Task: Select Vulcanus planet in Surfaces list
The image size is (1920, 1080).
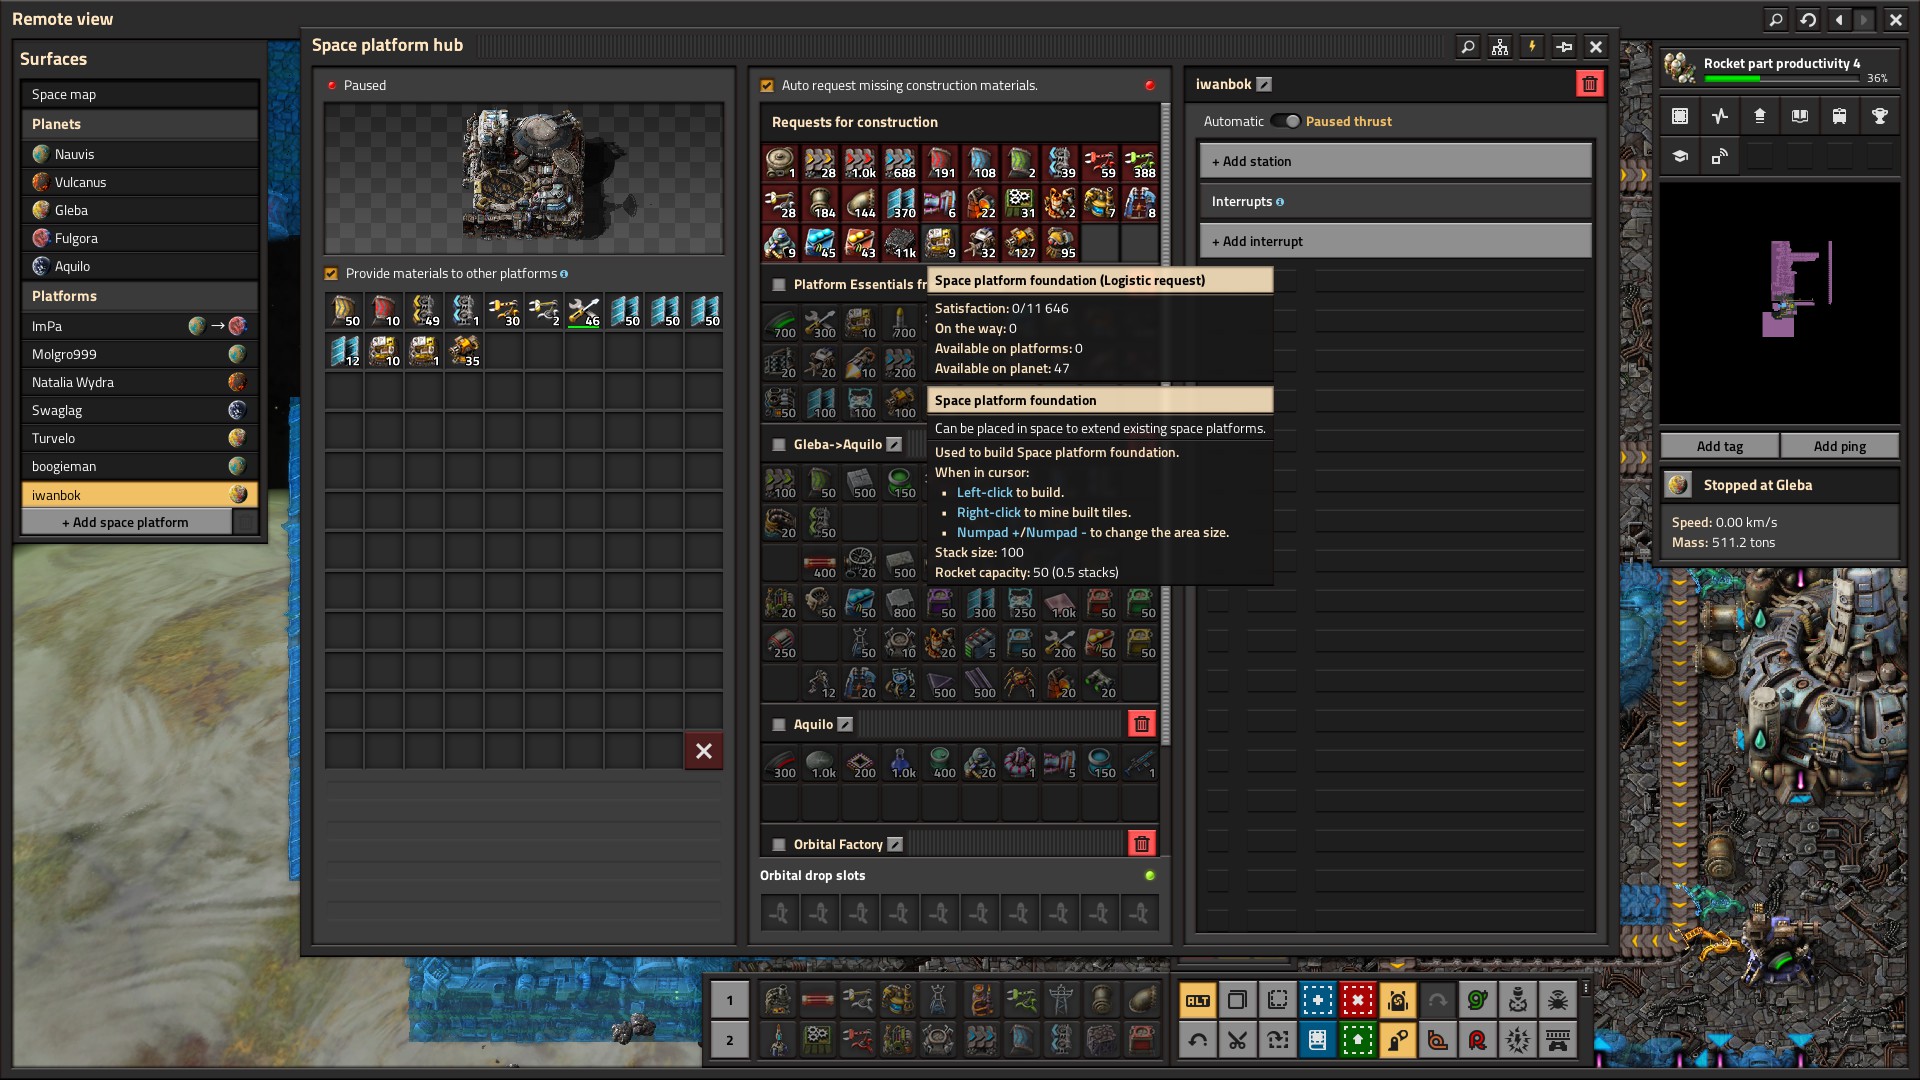Action: point(140,182)
